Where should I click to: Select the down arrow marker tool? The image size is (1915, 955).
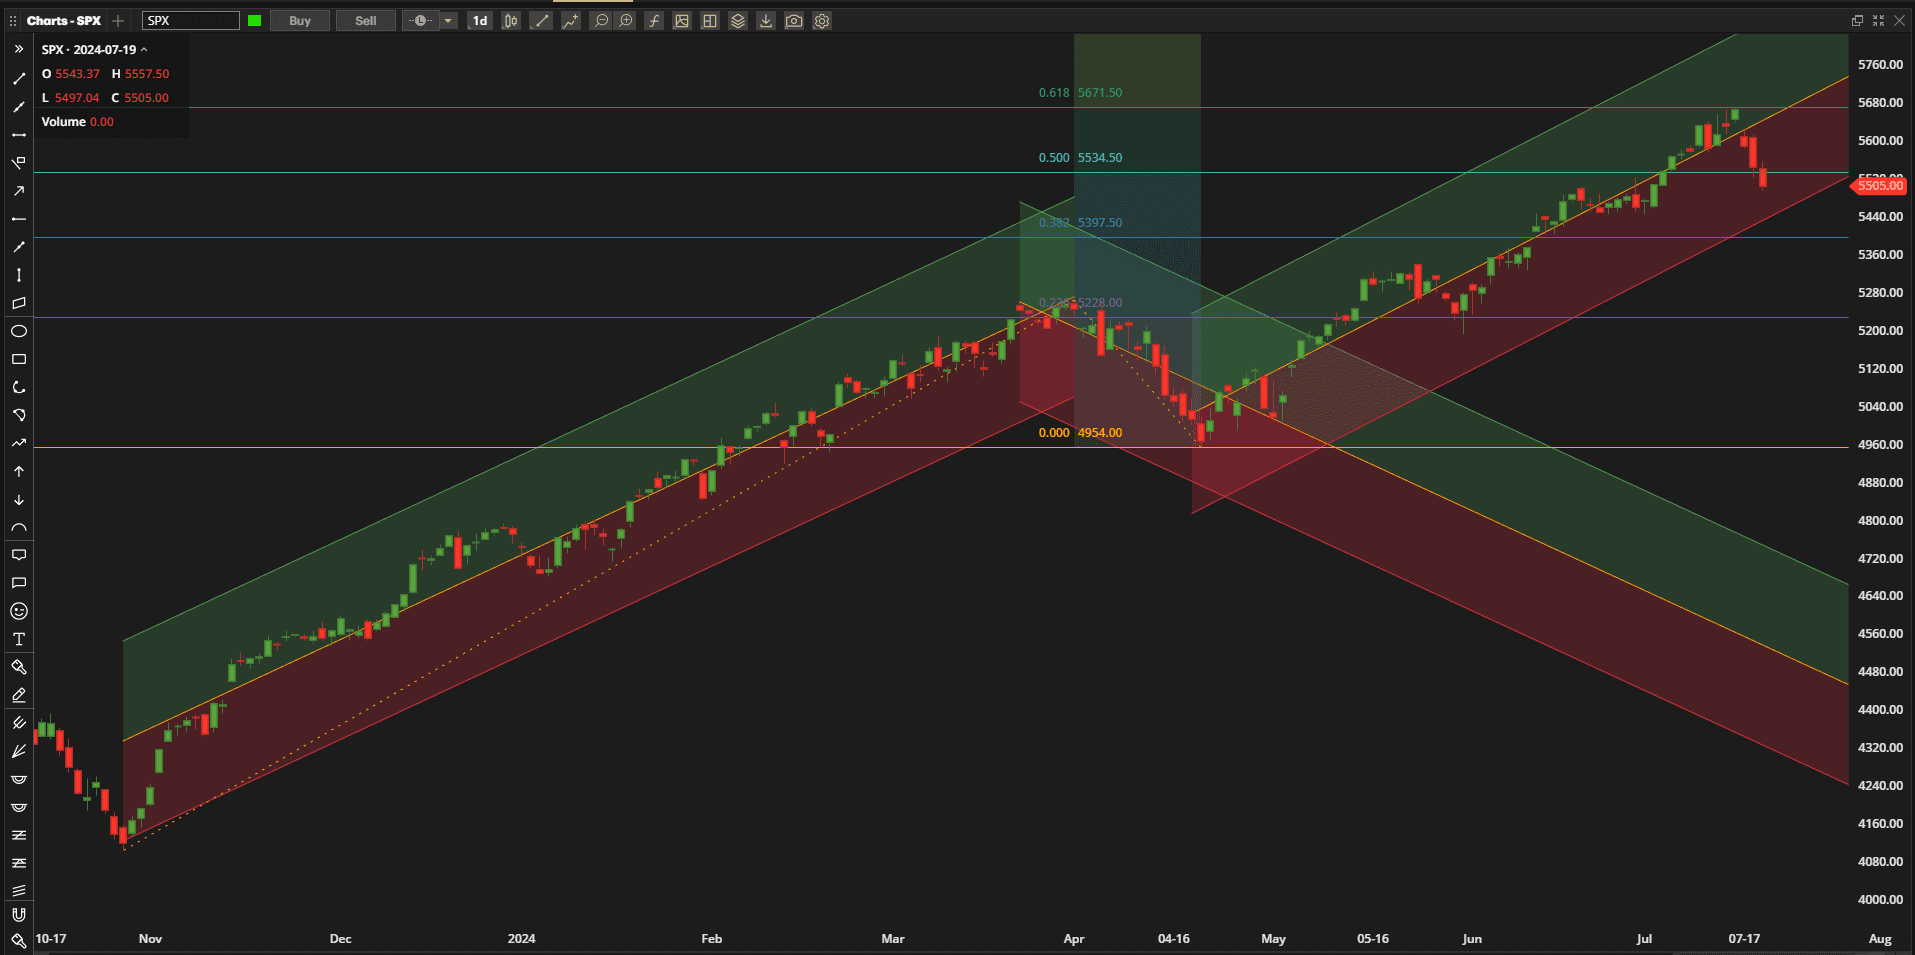pyautogui.click(x=18, y=499)
